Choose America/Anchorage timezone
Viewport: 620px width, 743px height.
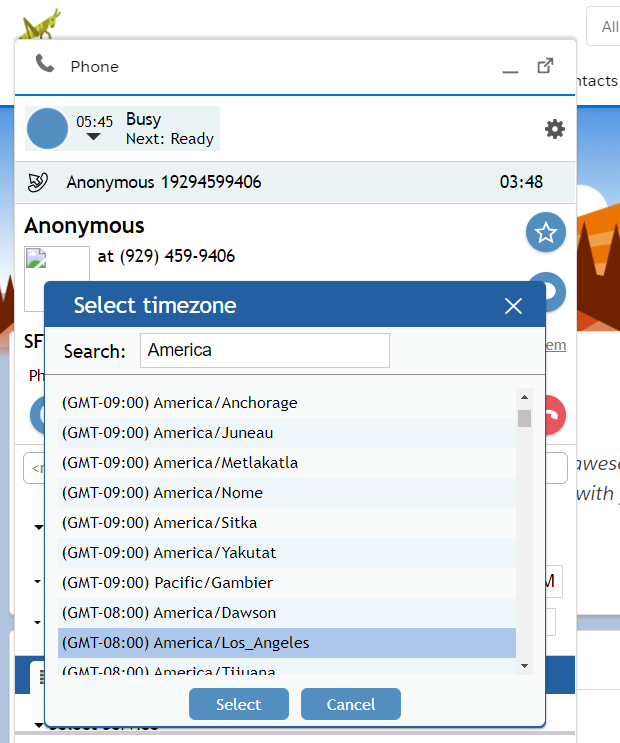tap(180, 403)
